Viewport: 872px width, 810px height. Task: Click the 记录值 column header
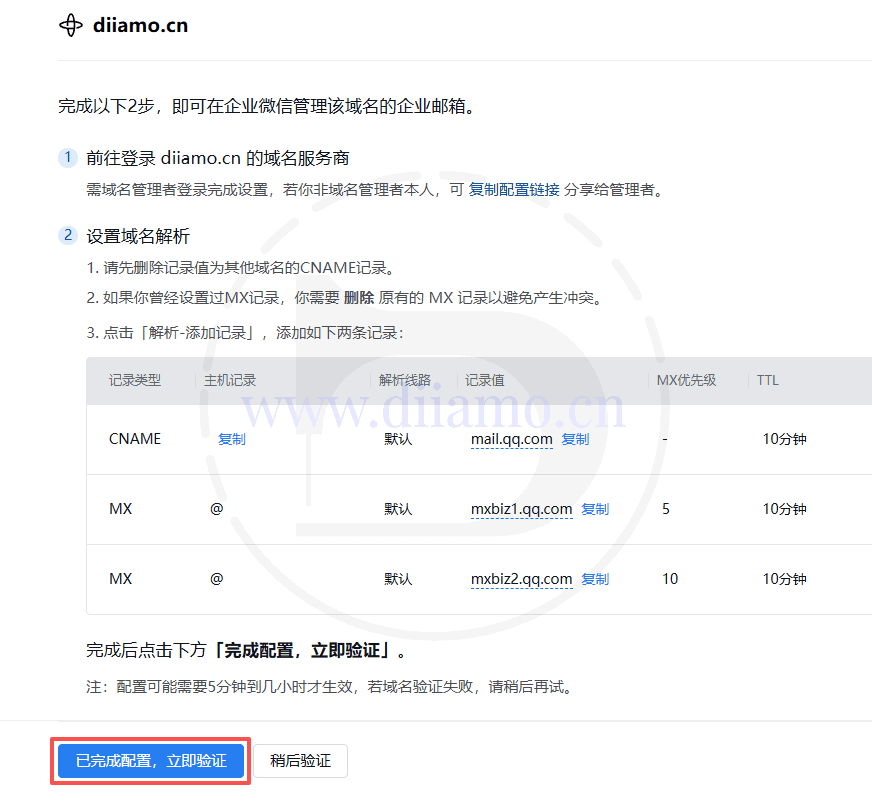click(485, 380)
